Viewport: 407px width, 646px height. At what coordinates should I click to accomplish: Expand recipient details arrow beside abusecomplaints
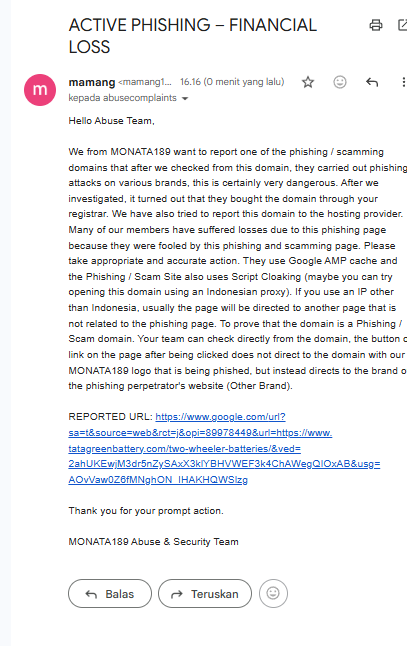[x=185, y=98]
